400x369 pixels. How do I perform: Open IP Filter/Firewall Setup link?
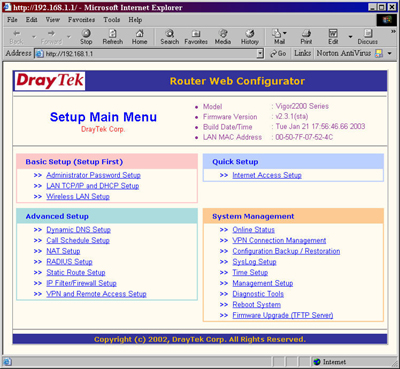point(81,283)
